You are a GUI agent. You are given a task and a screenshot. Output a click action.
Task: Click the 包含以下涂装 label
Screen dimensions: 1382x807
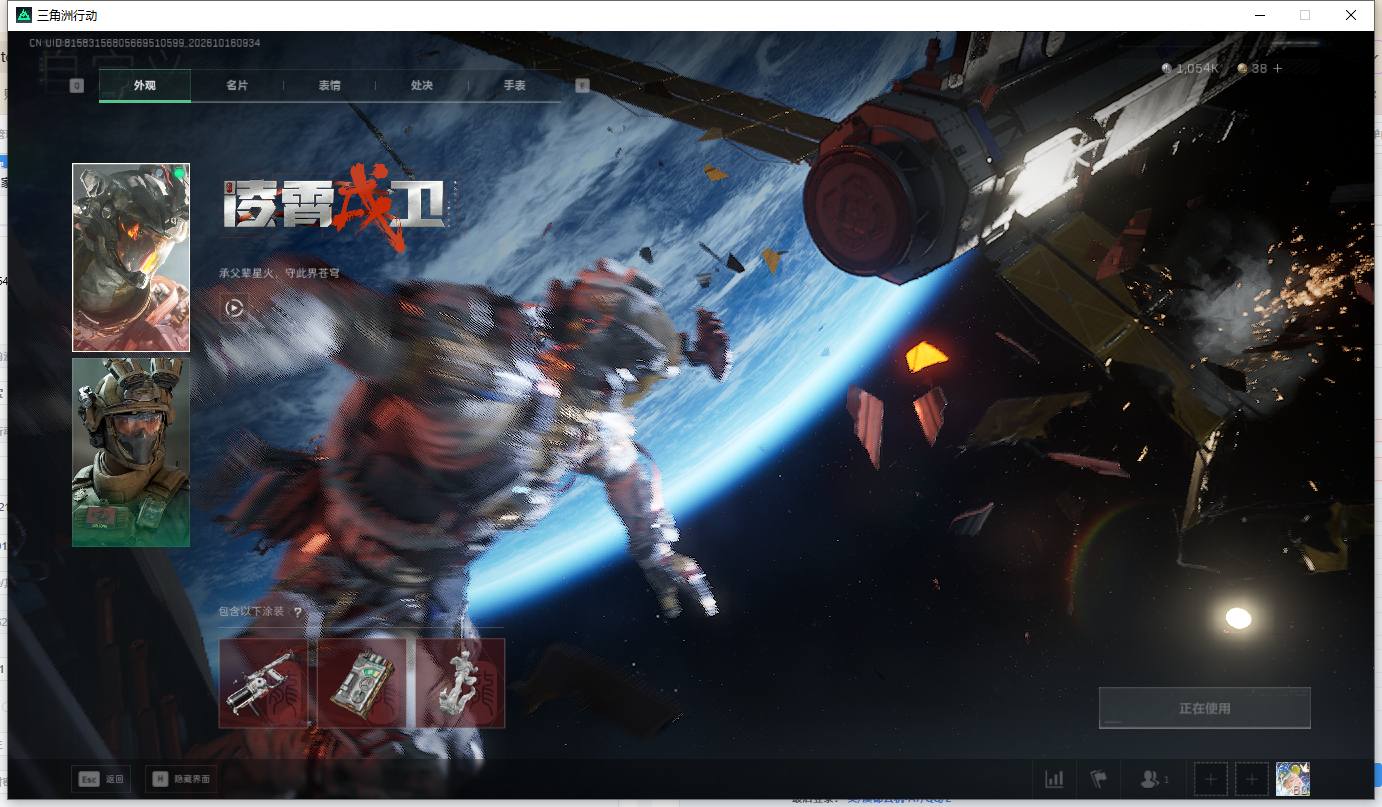(254, 612)
